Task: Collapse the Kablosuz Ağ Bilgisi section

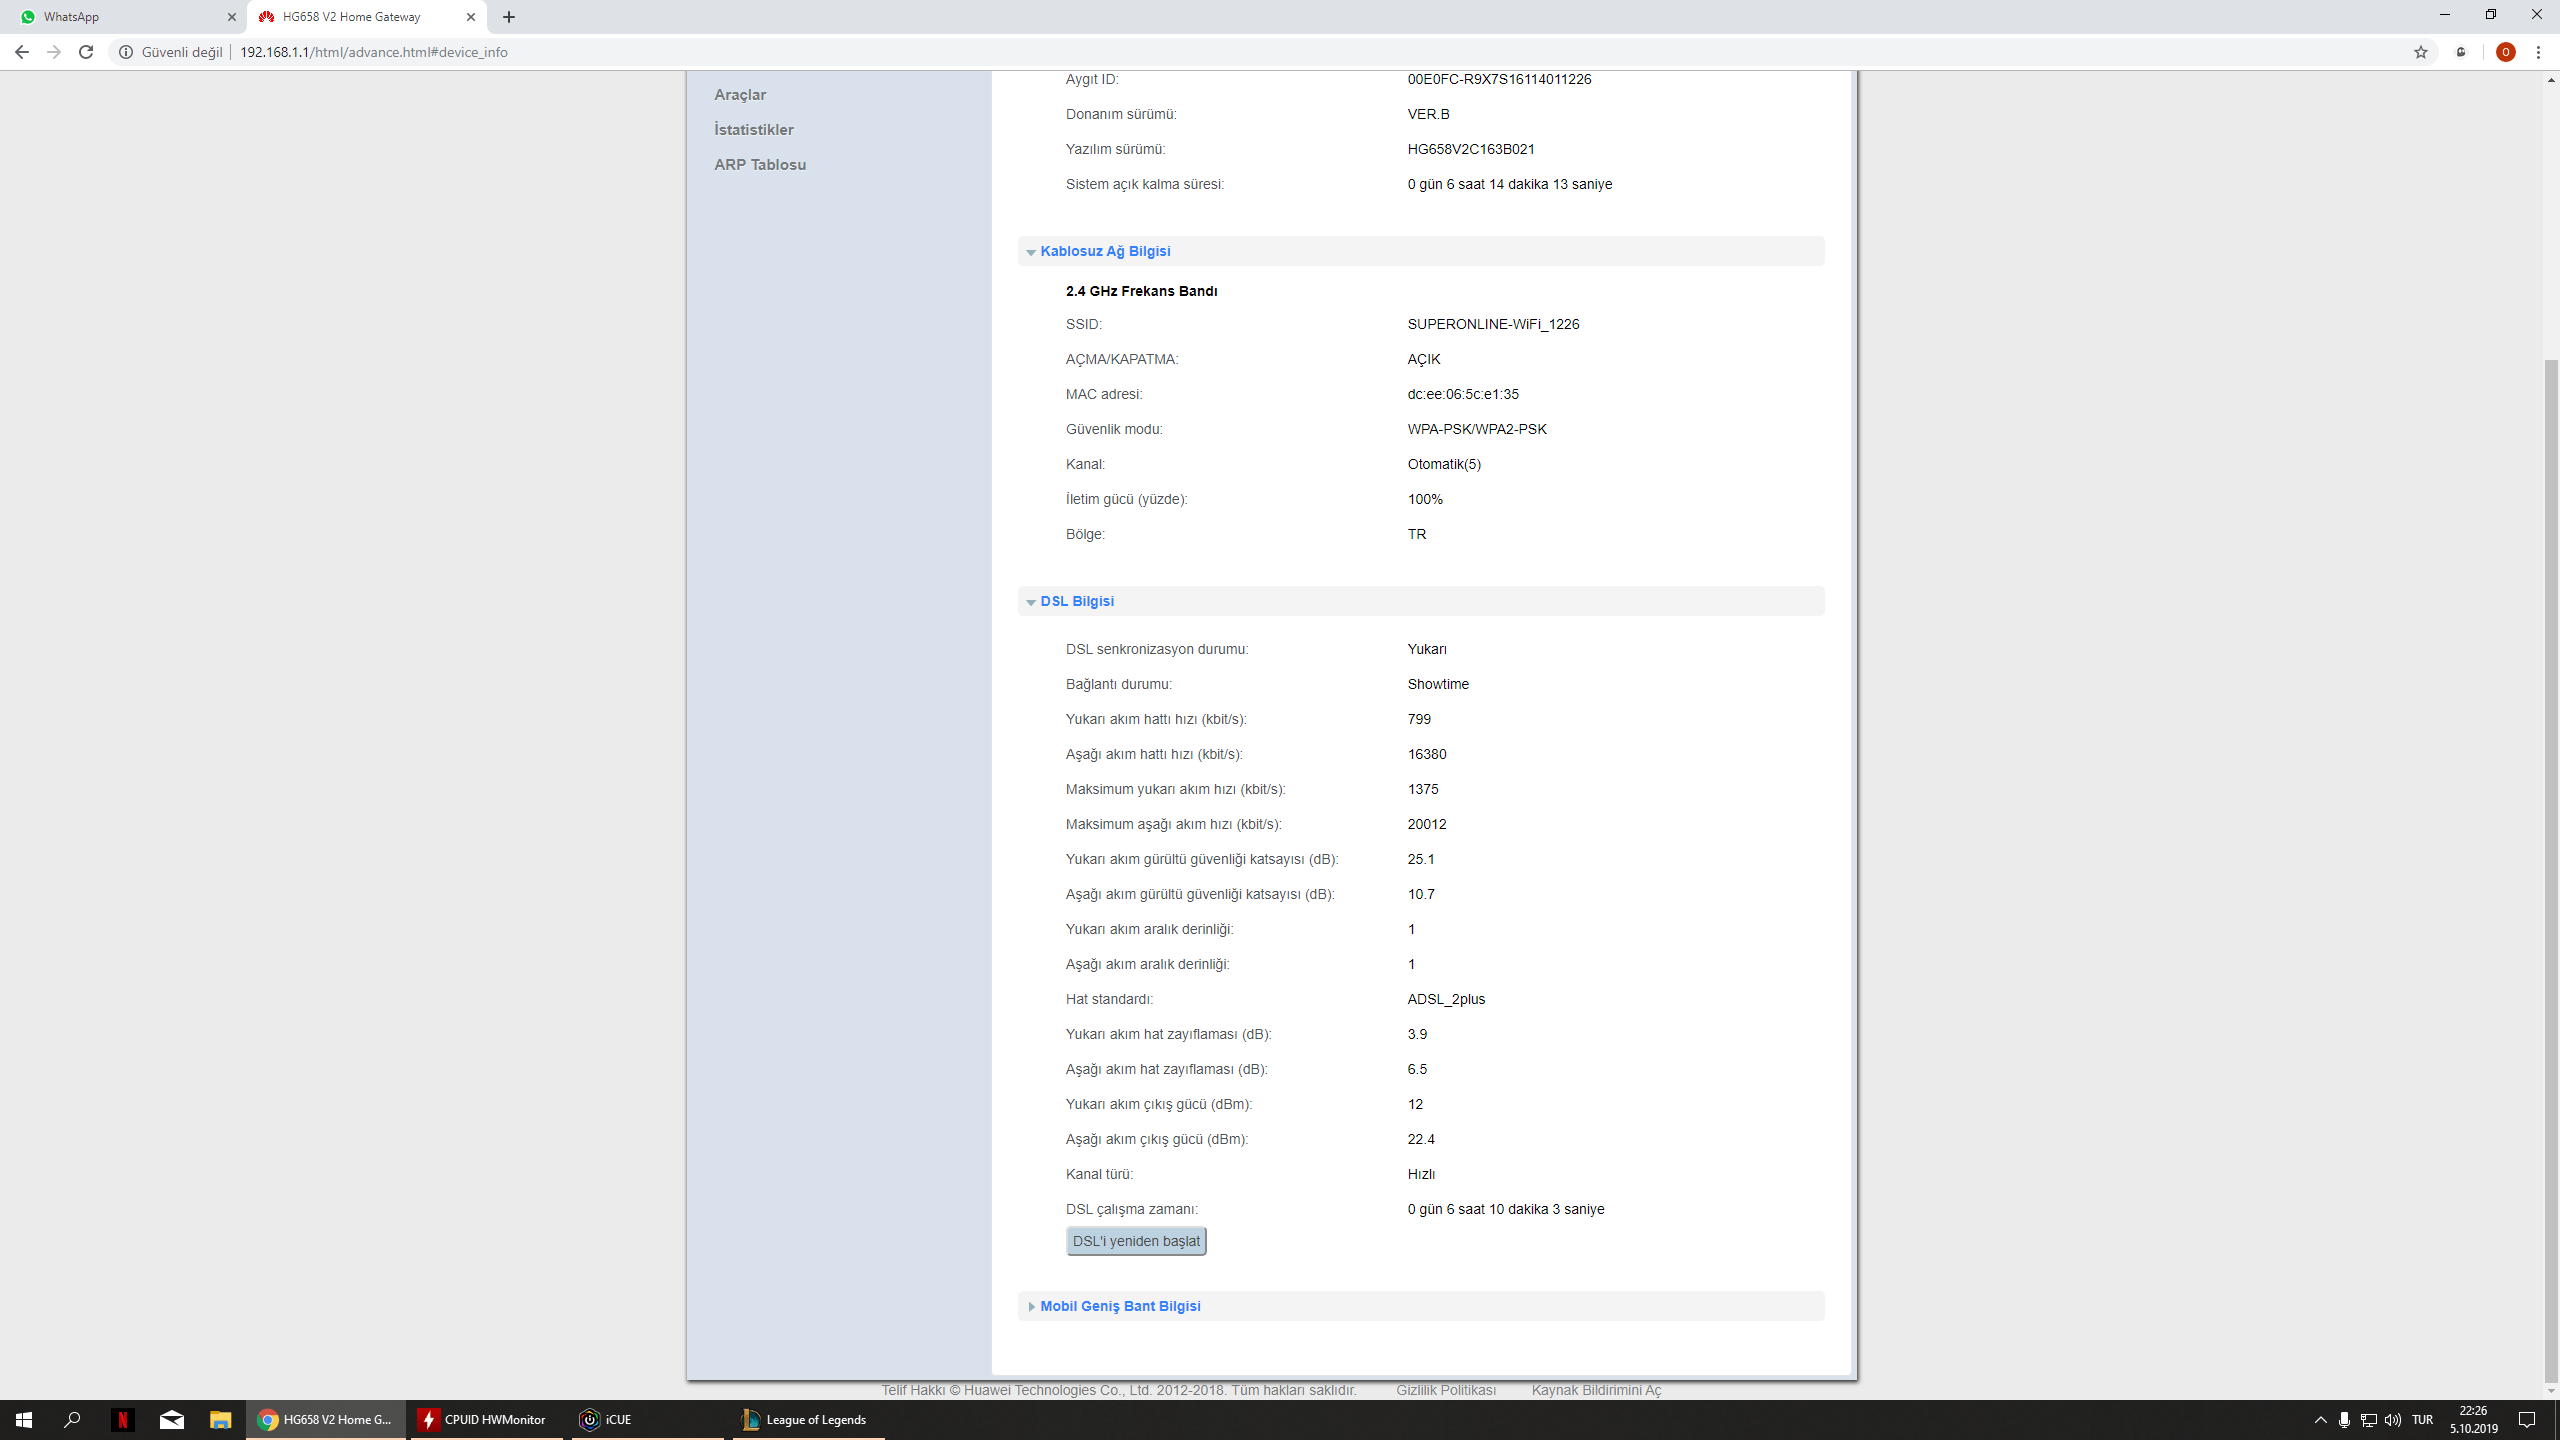Action: coord(1104,251)
